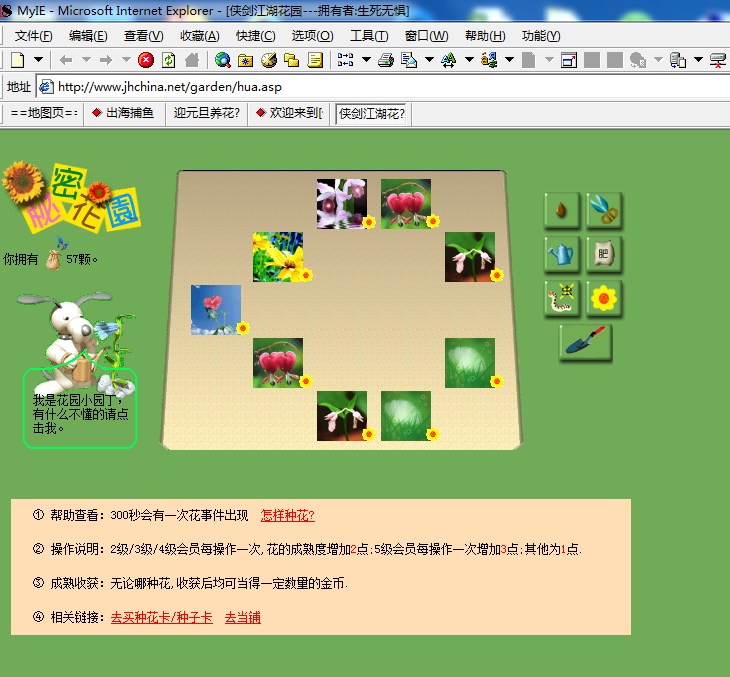This screenshot has width=730, height=677.
Task: Click the yellow flower harvest tool
Action: [604, 298]
